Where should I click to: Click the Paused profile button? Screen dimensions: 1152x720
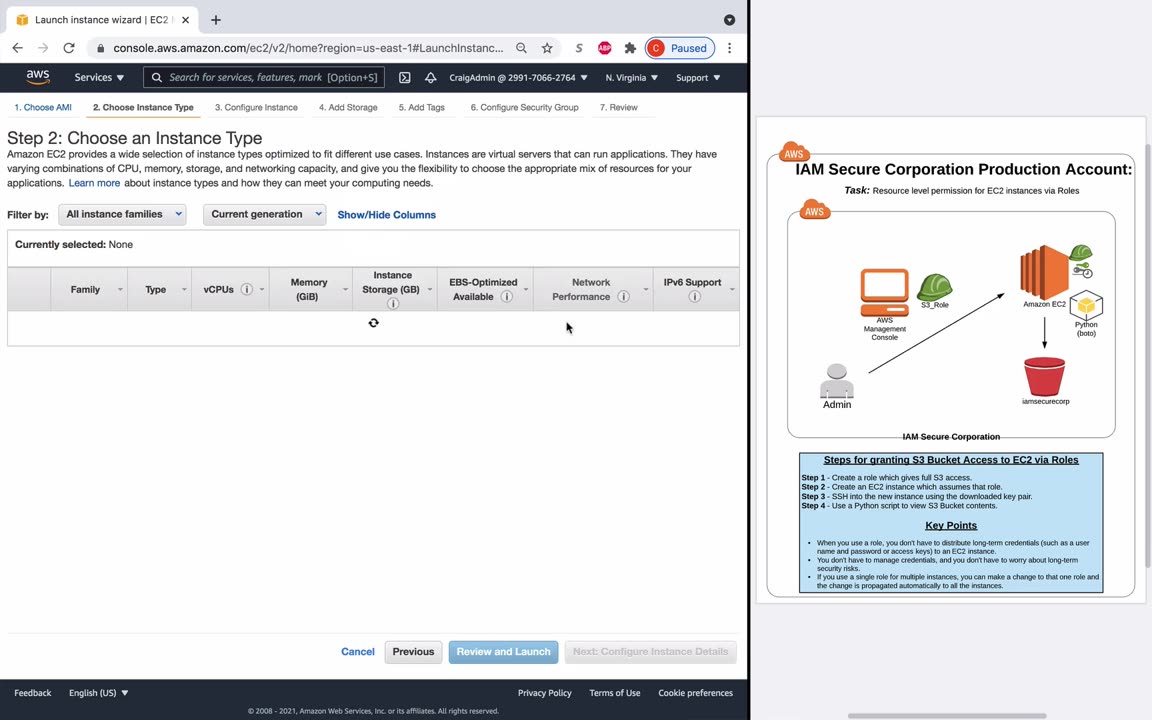[x=680, y=48]
